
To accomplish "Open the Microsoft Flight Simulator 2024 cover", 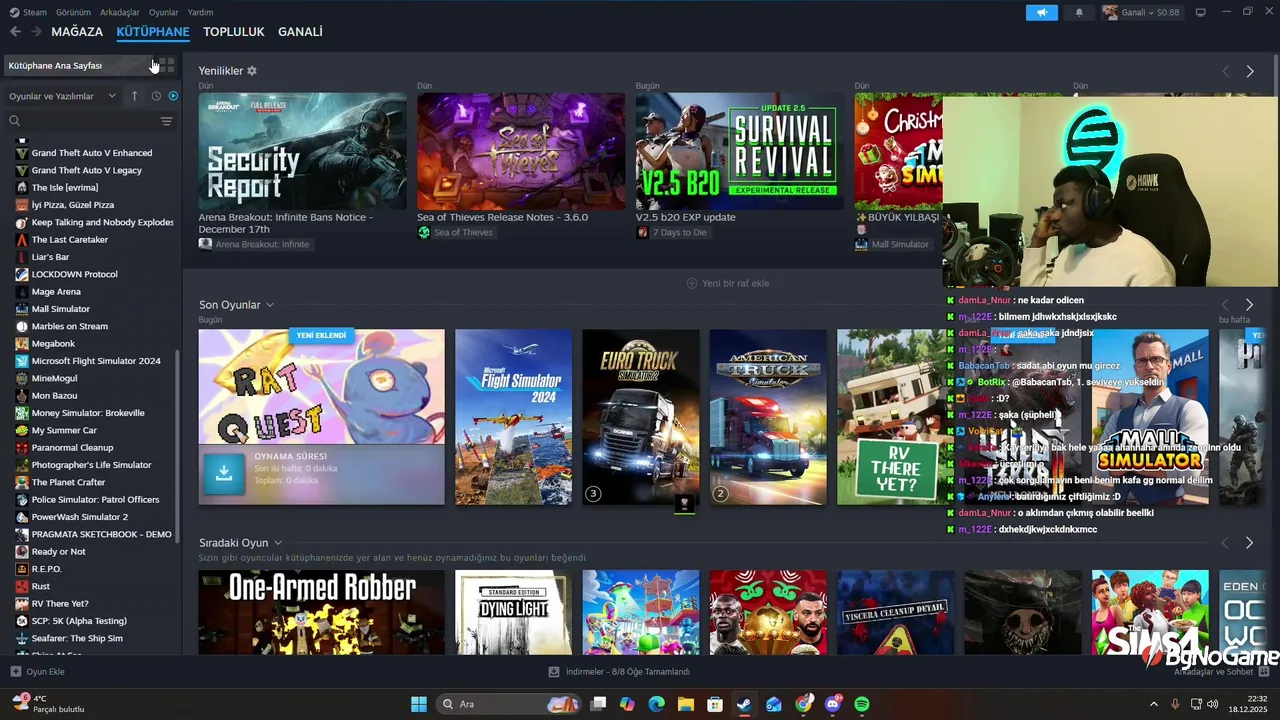I will [513, 417].
